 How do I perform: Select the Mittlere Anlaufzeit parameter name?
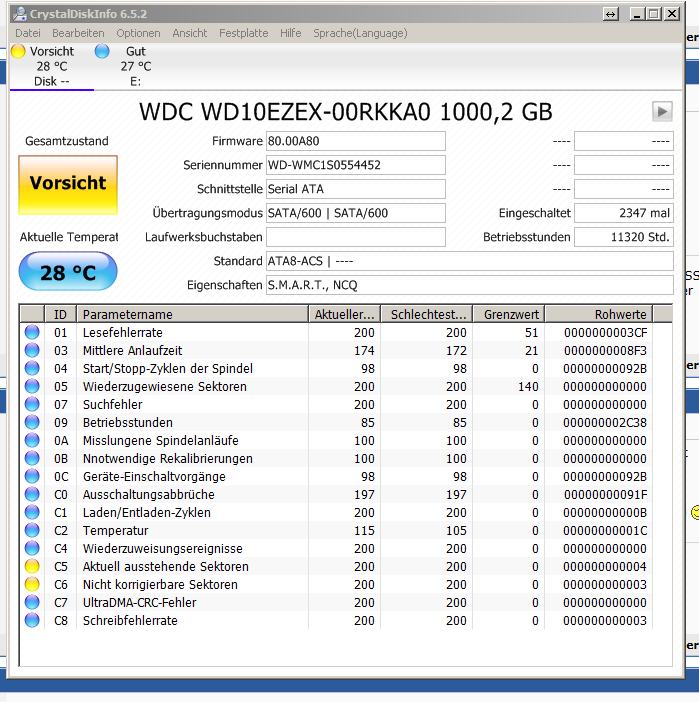coord(132,351)
